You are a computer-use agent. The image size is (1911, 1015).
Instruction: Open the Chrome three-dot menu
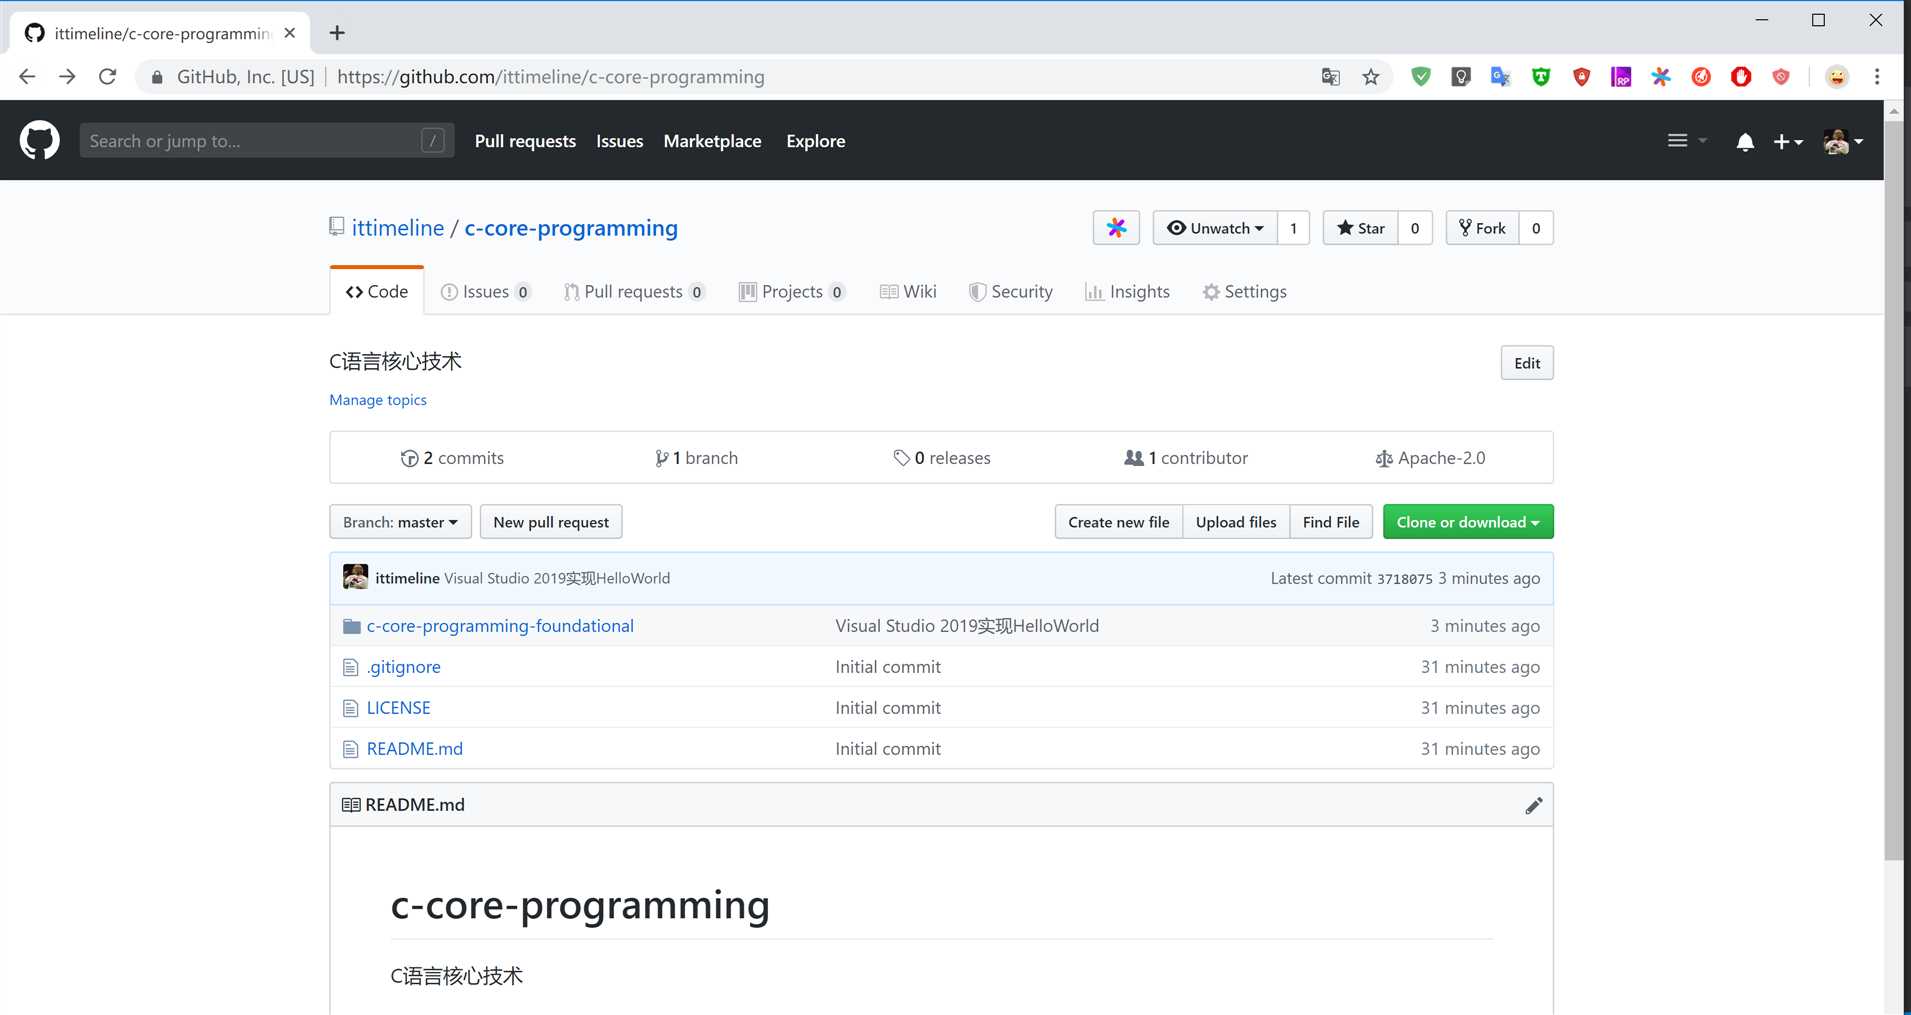[x=1877, y=77]
